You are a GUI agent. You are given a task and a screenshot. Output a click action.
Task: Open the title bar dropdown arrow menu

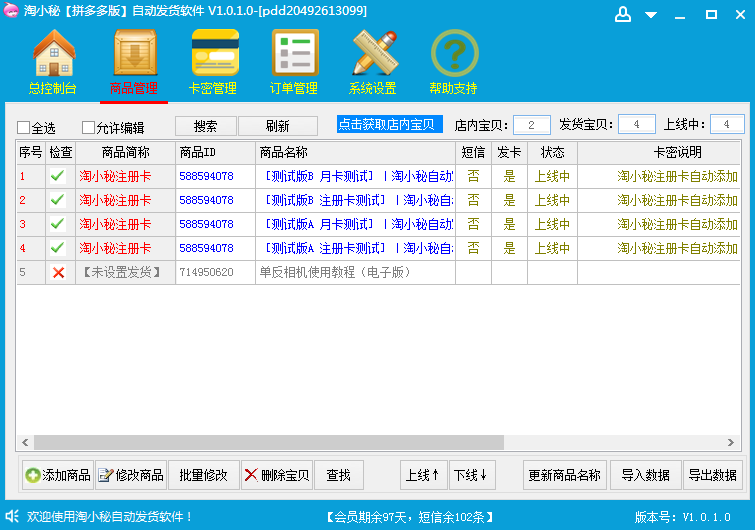[652, 15]
